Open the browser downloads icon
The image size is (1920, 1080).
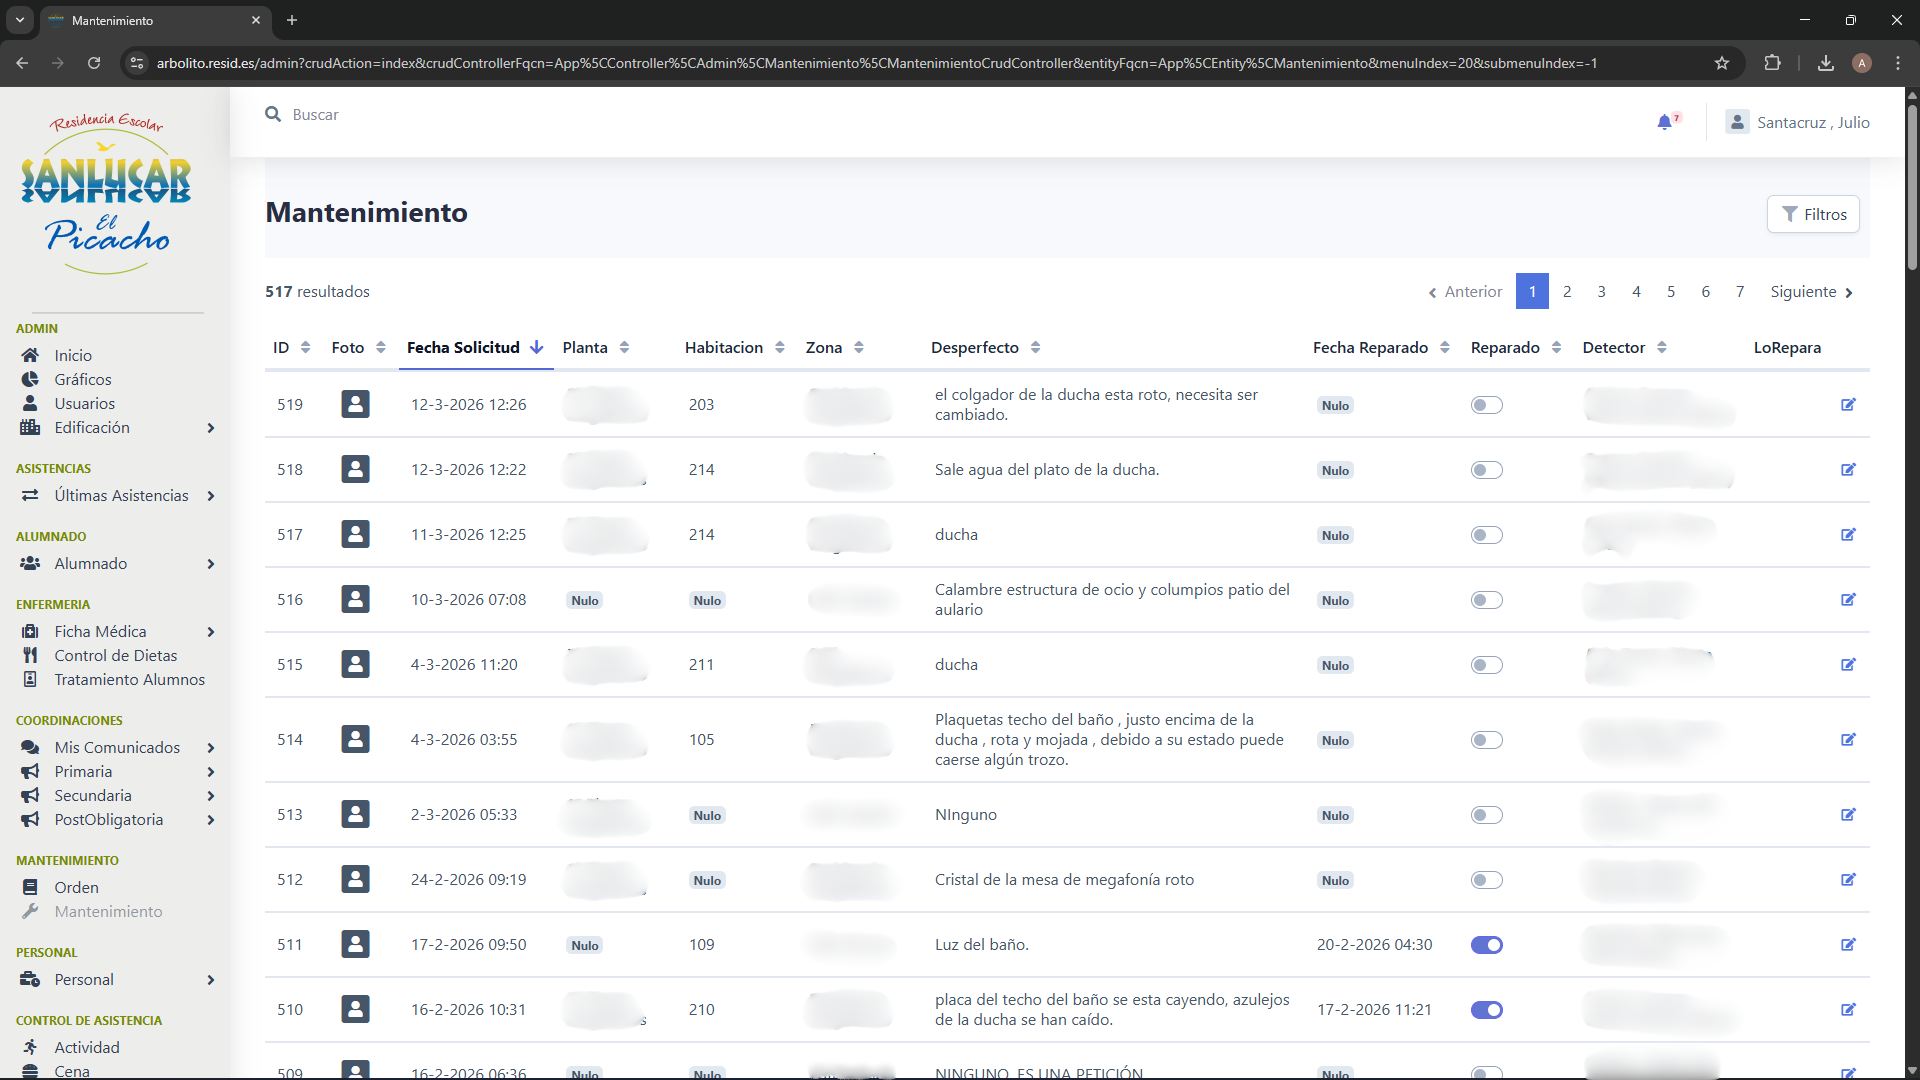point(1826,63)
